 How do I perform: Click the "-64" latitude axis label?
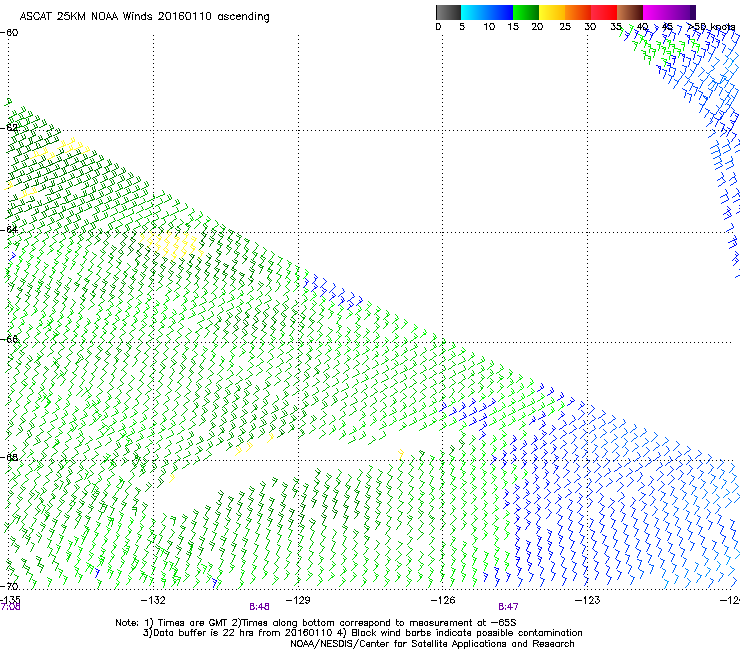[x=9, y=229]
